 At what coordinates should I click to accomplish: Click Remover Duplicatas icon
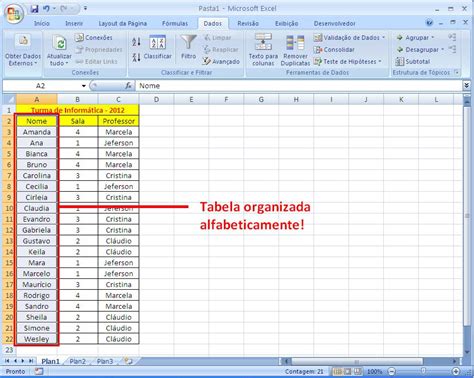click(x=295, y=43)
